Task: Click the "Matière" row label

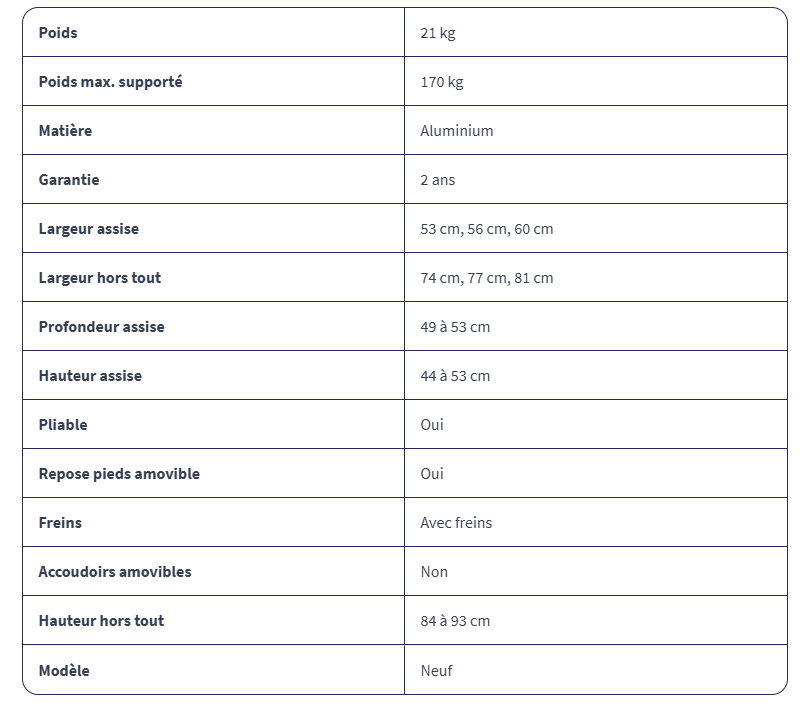Action: coord(65,131)
